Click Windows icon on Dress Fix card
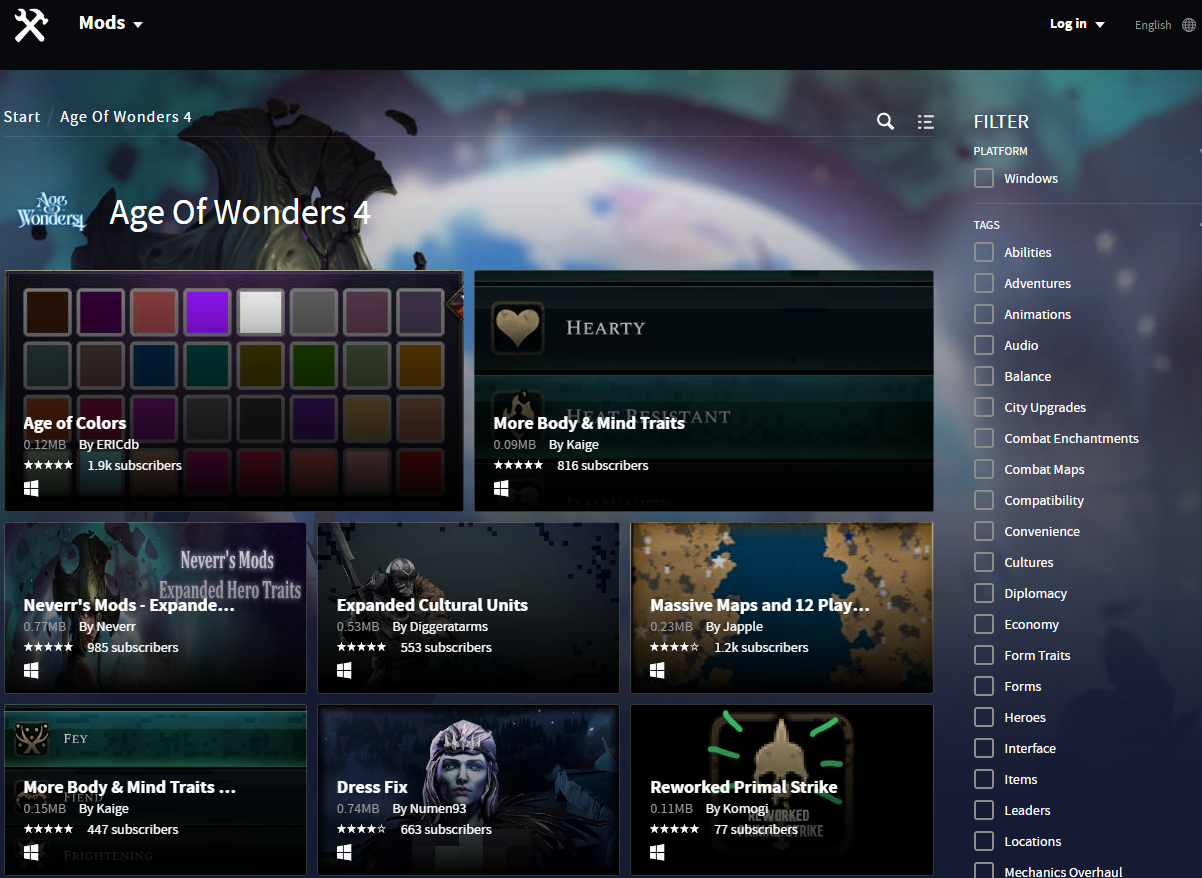The image size is (1202, 878). click(344, 852)
